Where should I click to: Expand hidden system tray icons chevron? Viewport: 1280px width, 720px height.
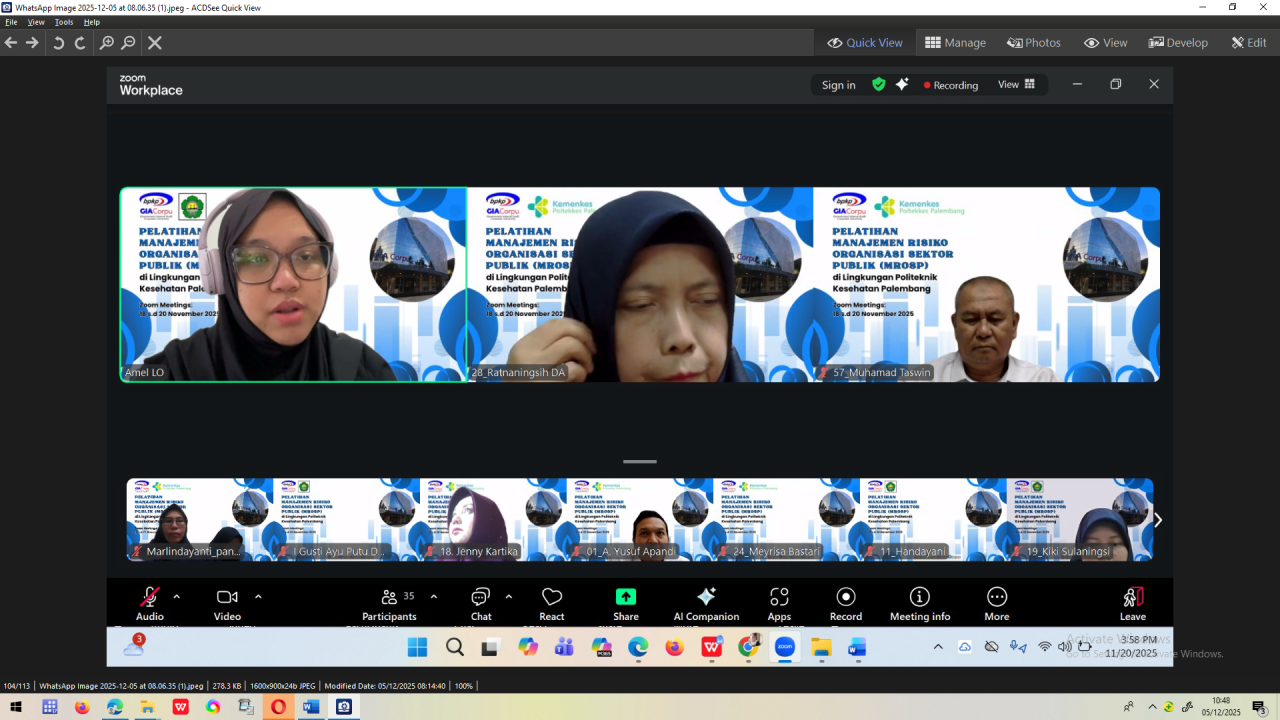pyautogui.click(x=1151, y=707)
